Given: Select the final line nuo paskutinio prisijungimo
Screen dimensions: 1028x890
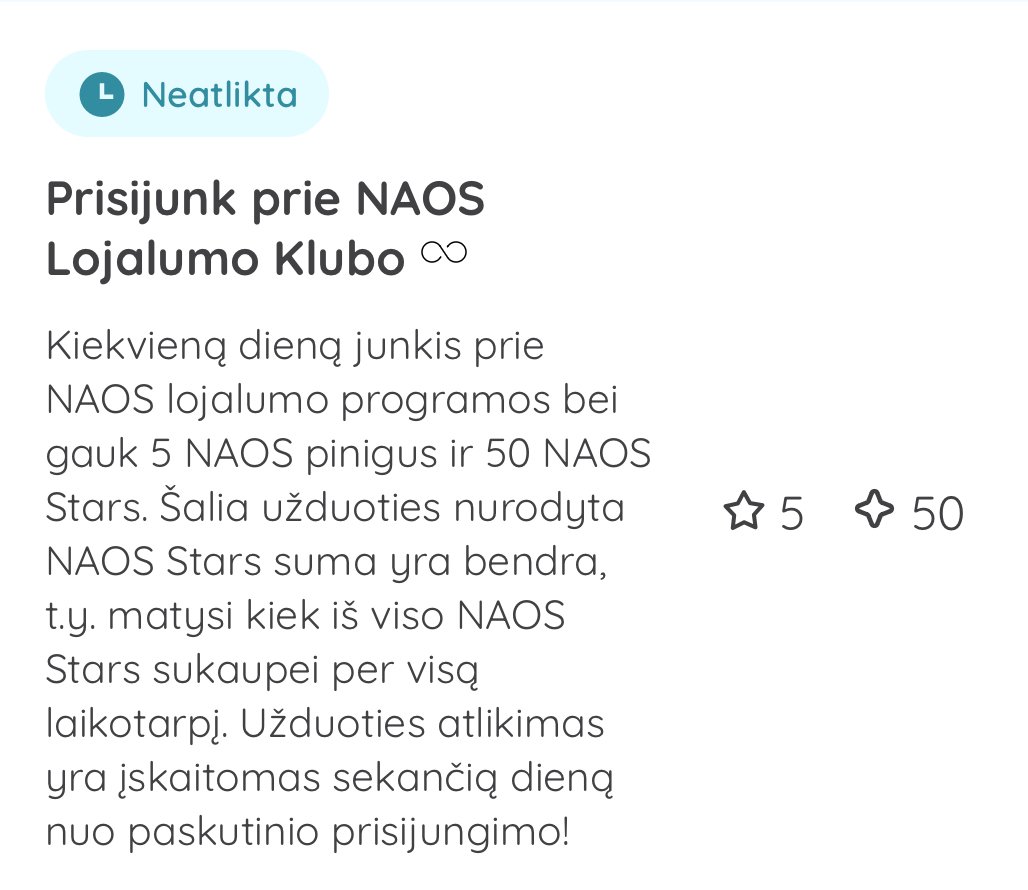Looking at the screenshot, I should pos(307,833).
